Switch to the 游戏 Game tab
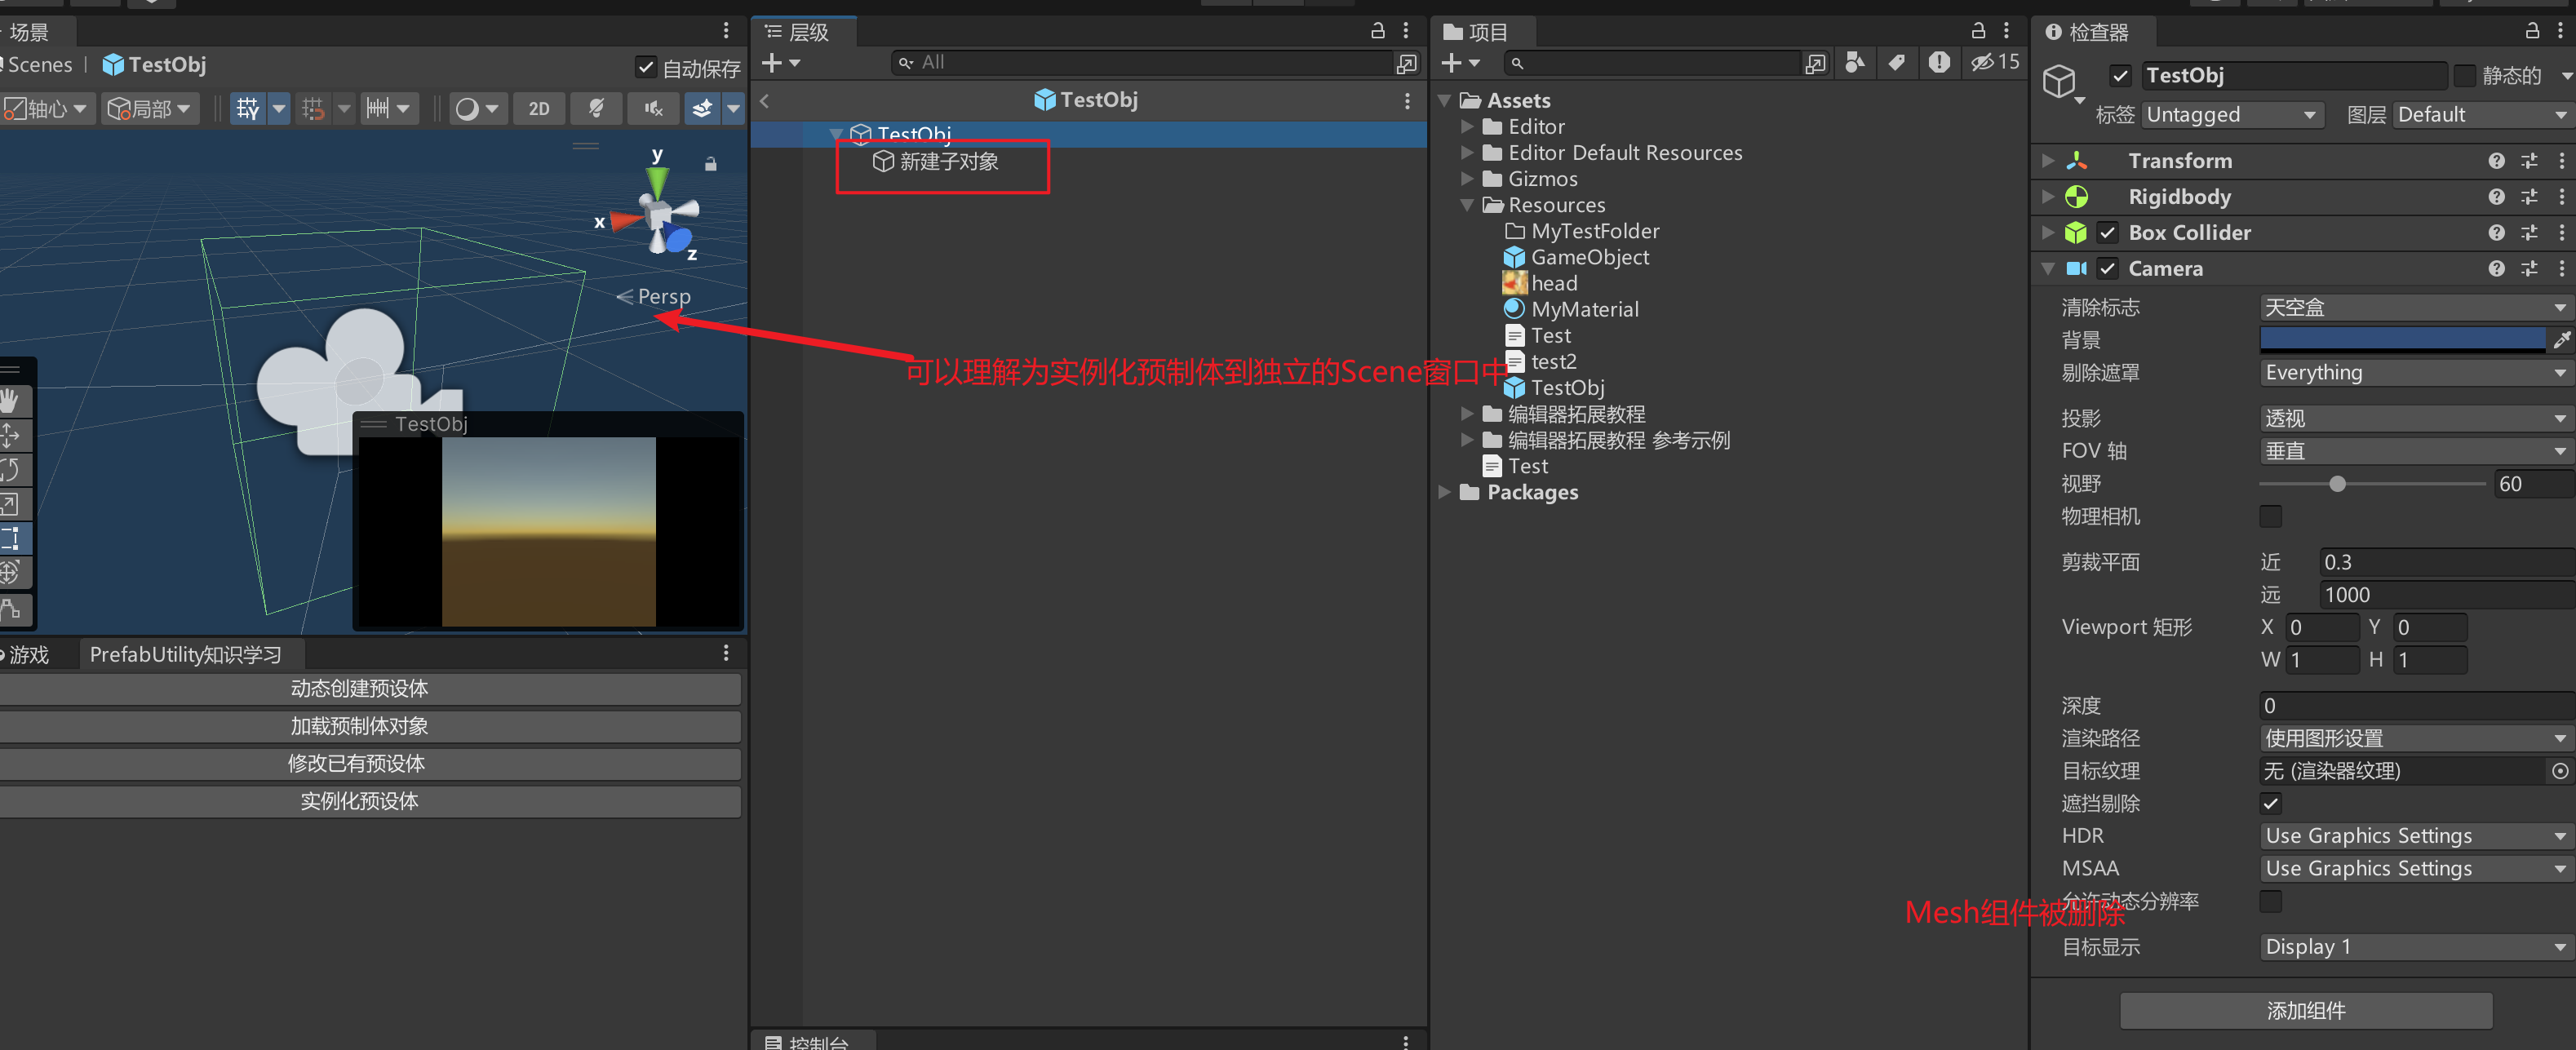The image size is (2576, 1050). click(x=28, y=654)
